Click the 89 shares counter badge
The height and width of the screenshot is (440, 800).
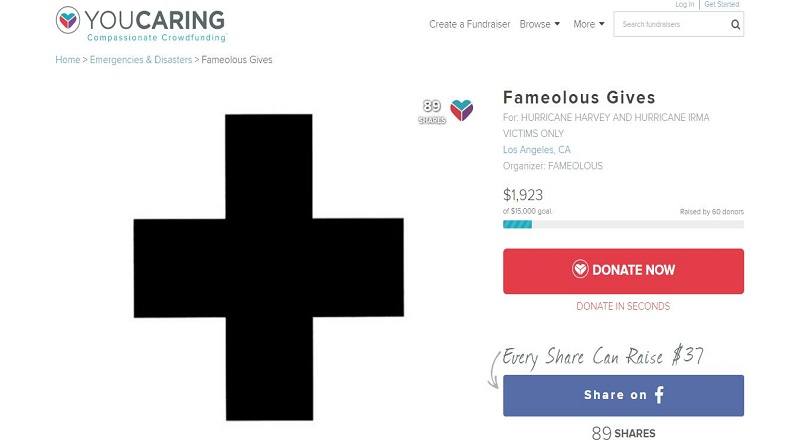point(432,111)
